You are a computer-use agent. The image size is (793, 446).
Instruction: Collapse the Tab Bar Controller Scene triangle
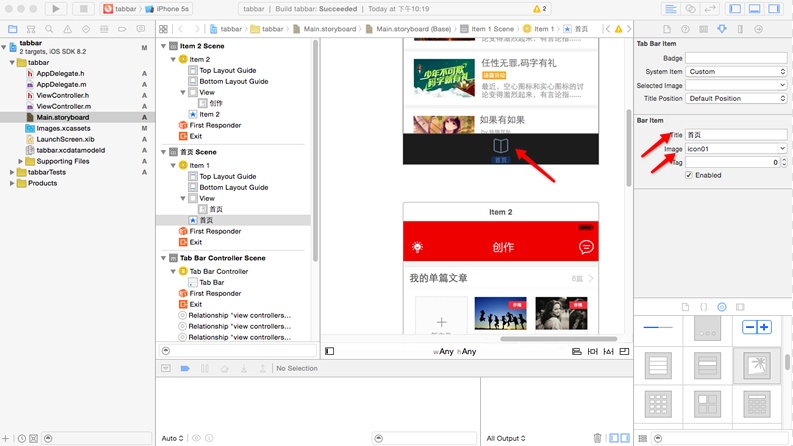(x=163, y=258)
